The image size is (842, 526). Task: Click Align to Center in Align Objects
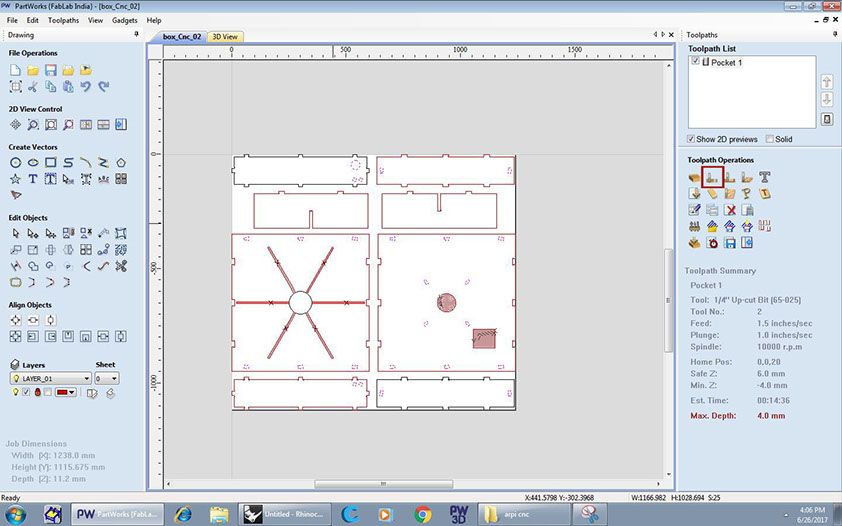click(x=16, y=320)
